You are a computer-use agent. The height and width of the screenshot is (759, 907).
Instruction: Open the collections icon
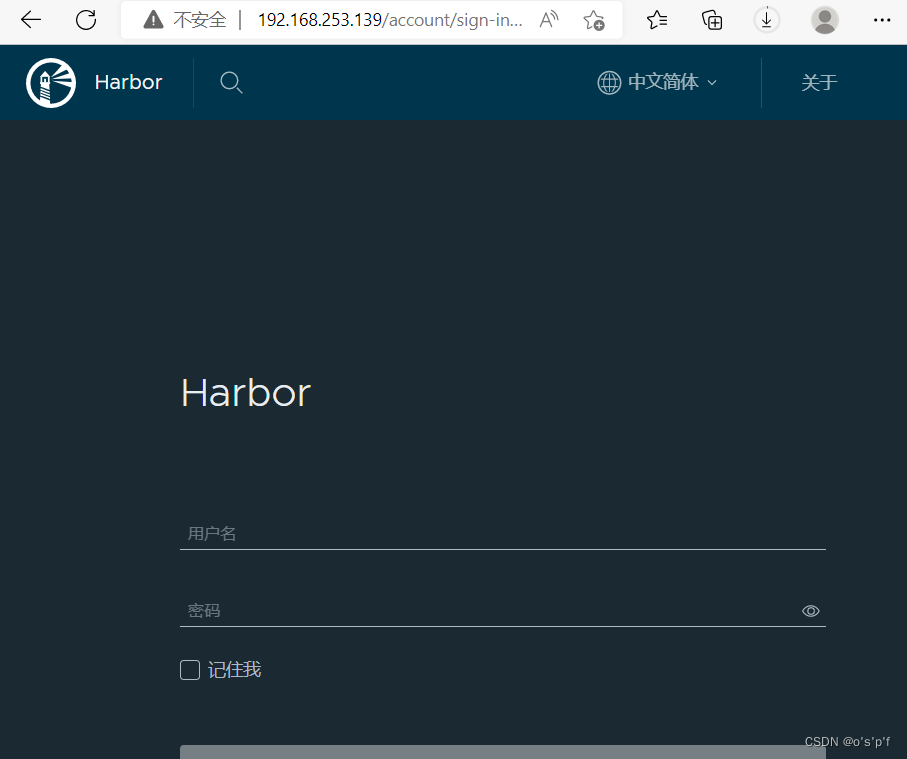click(712, 20)
